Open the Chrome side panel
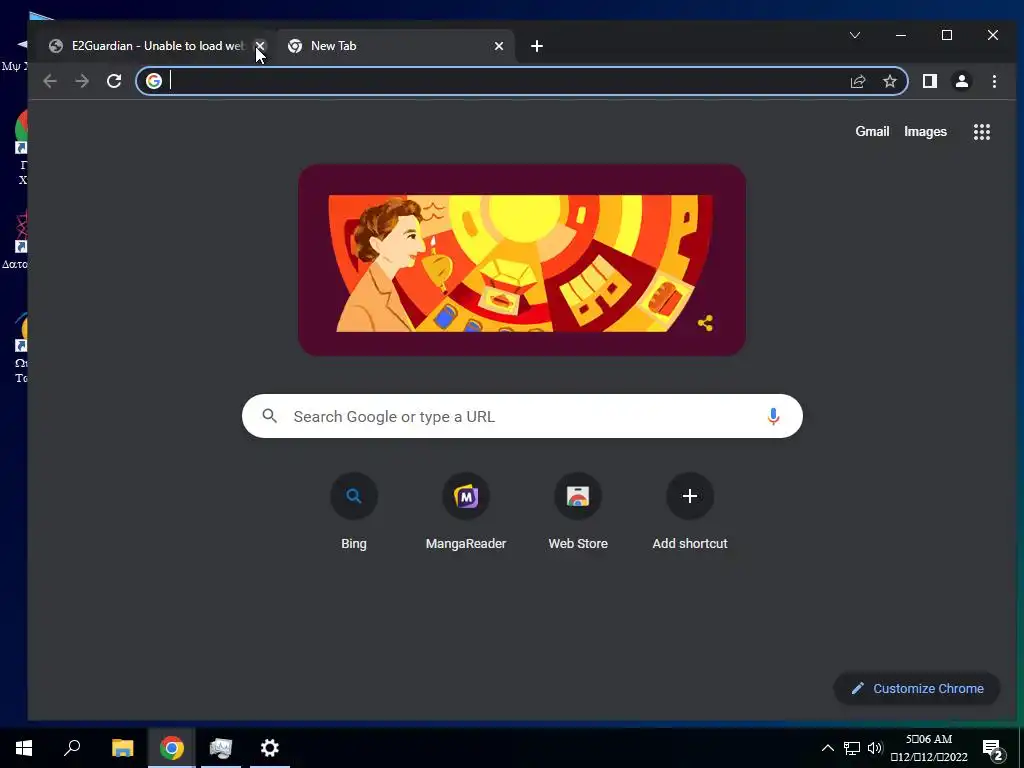The image size is (1024, 768). click(930, 81)
